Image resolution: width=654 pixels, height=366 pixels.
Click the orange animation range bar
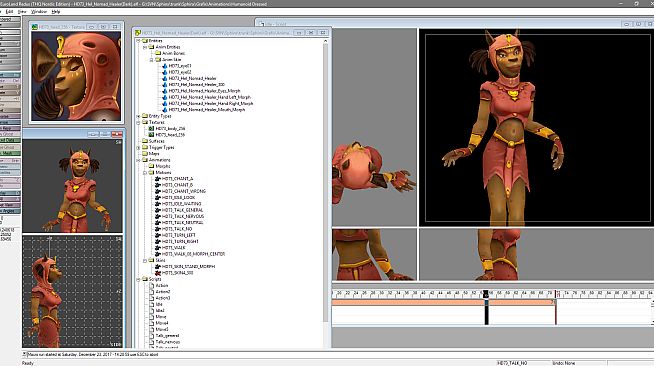coord(443,302)
